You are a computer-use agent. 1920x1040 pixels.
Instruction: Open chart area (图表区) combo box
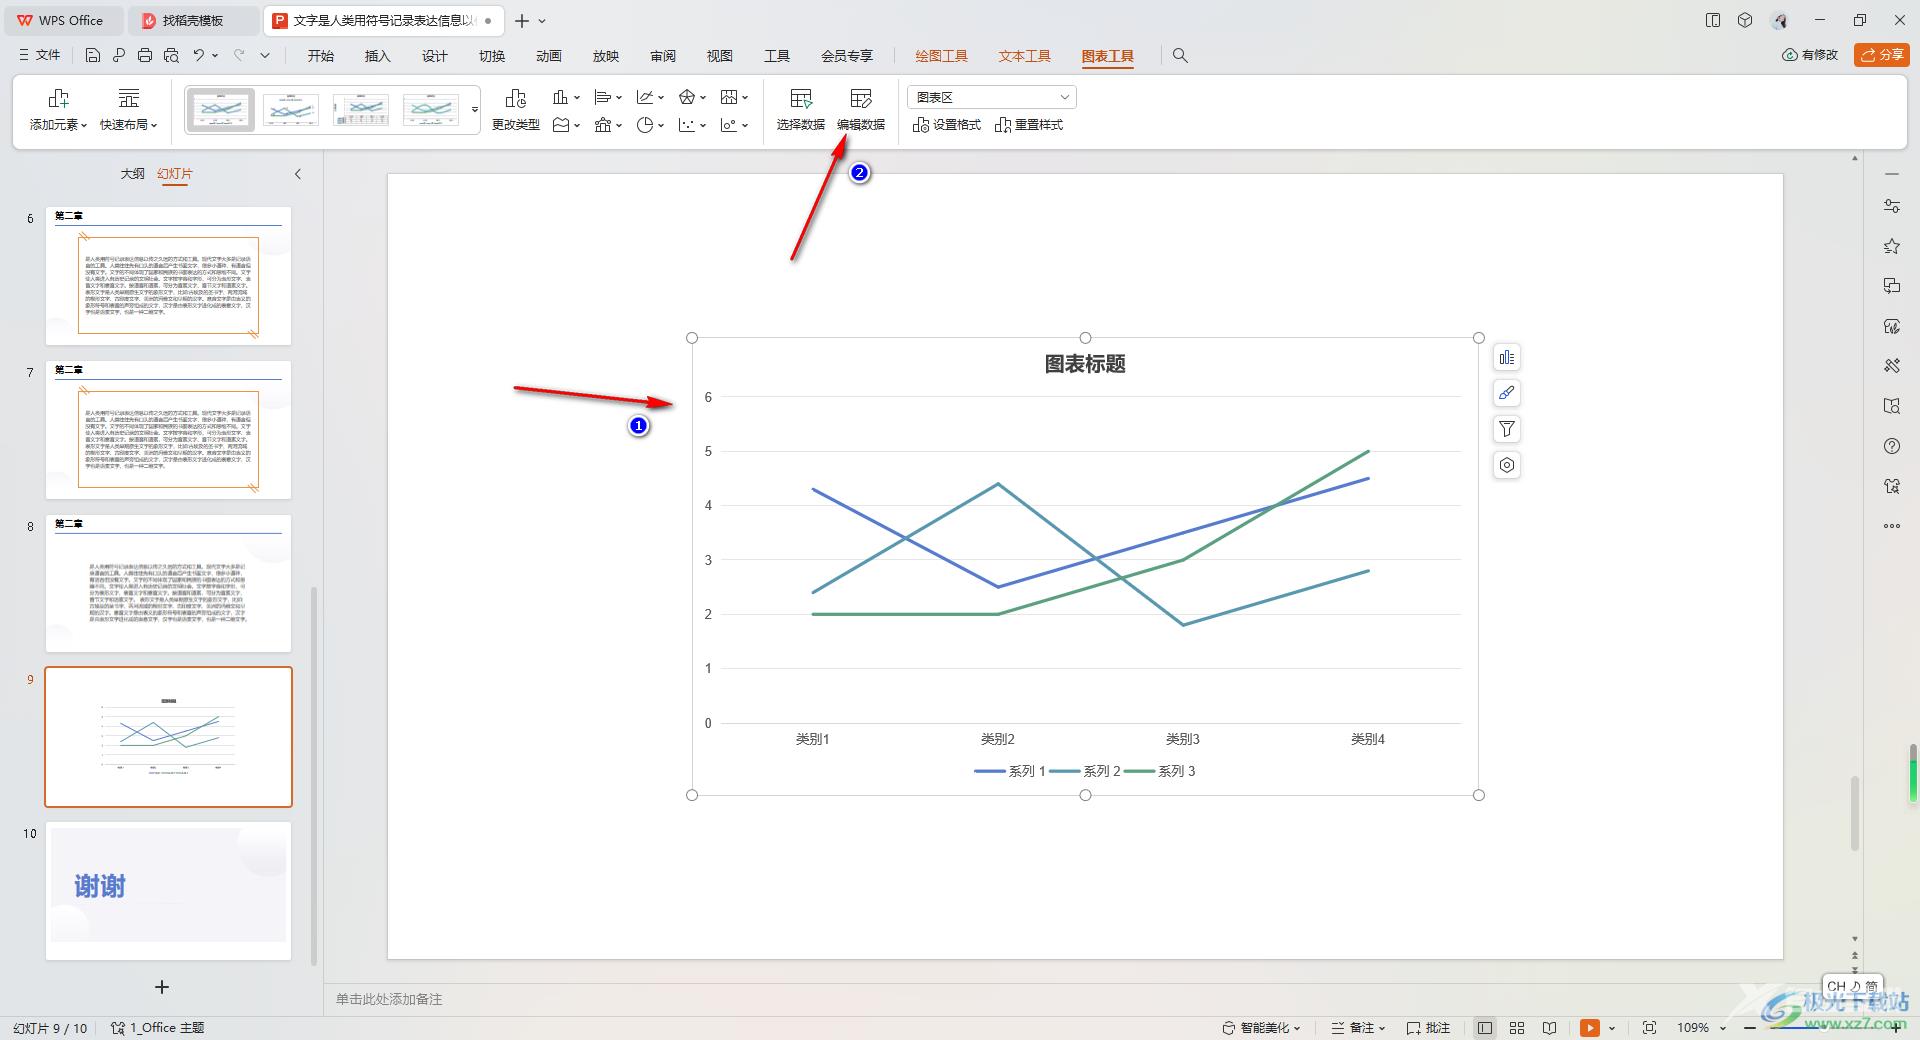point(992,97)
